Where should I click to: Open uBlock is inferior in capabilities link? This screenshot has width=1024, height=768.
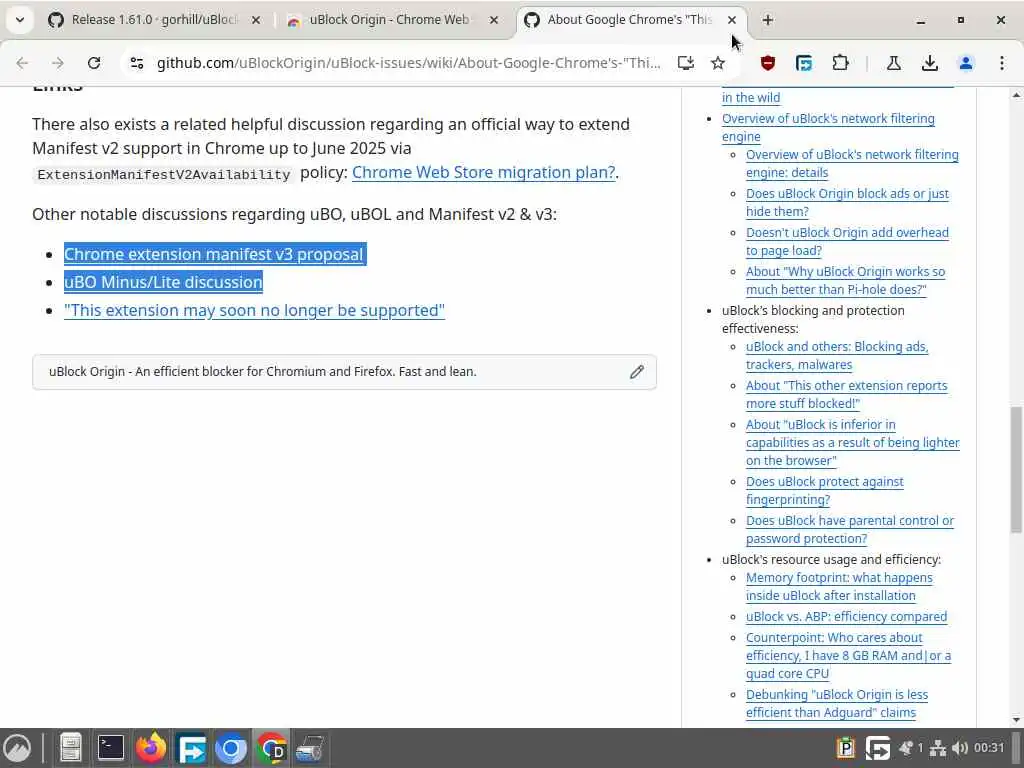(852, 442)
